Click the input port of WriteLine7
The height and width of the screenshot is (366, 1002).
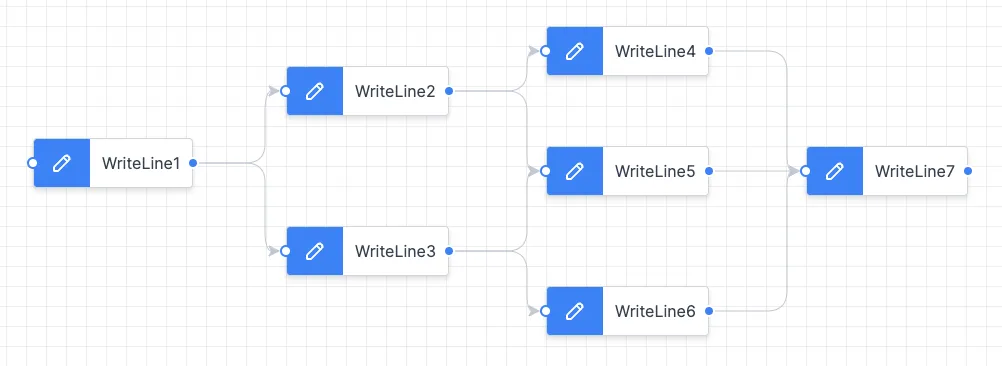(805, 171)
